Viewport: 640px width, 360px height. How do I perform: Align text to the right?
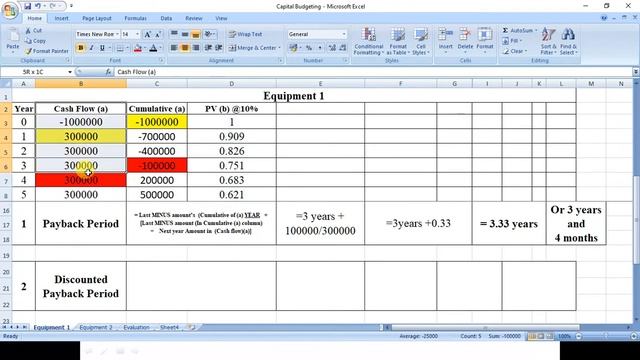196,48
